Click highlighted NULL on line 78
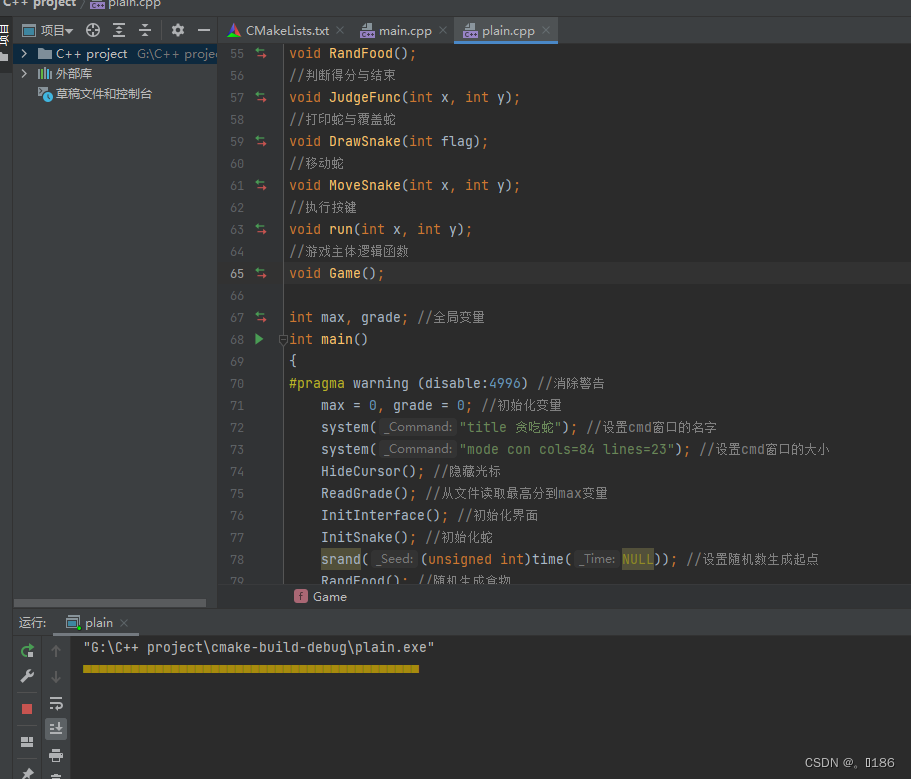Screen dimensions: 911x779 coord(637,559)
